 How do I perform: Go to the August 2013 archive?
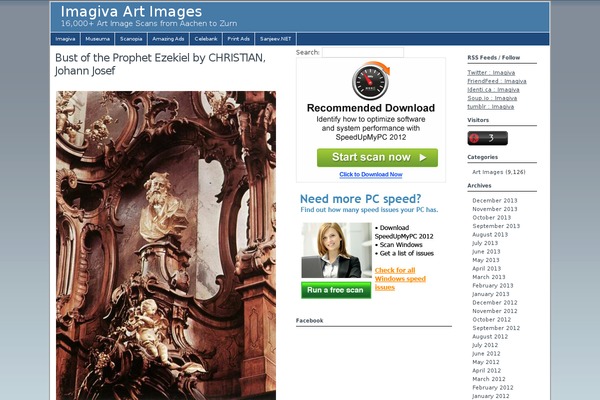[x=490, y=234]
